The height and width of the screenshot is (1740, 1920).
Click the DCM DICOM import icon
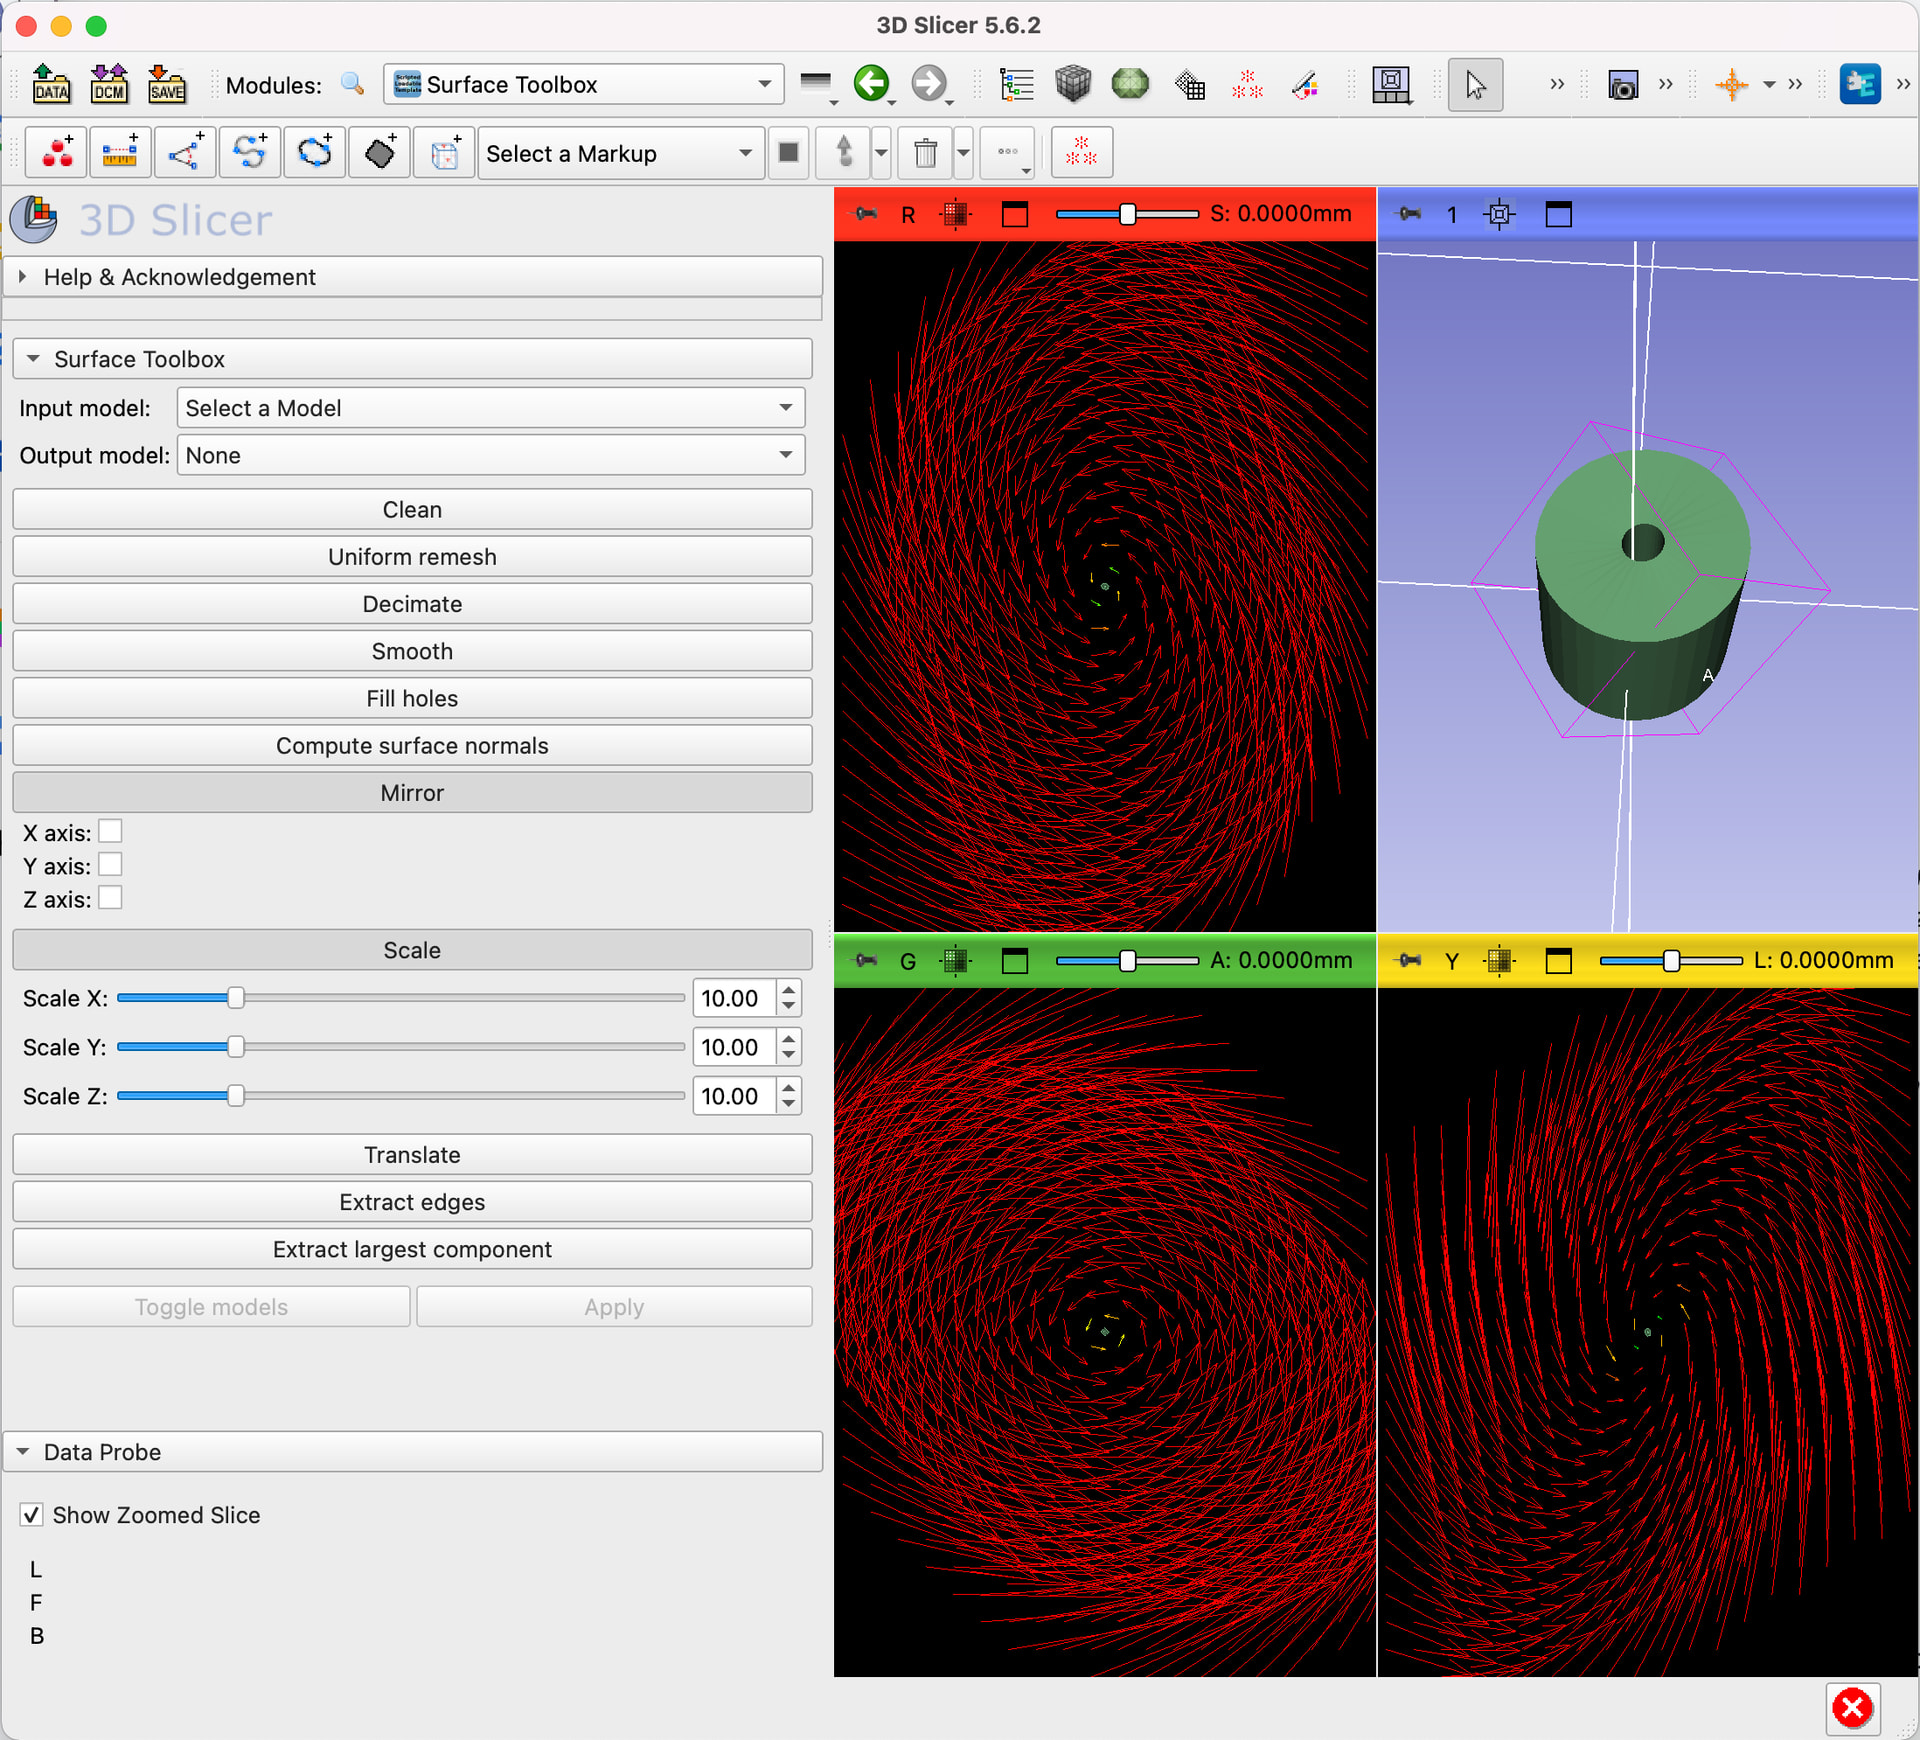tap(109, 84)
